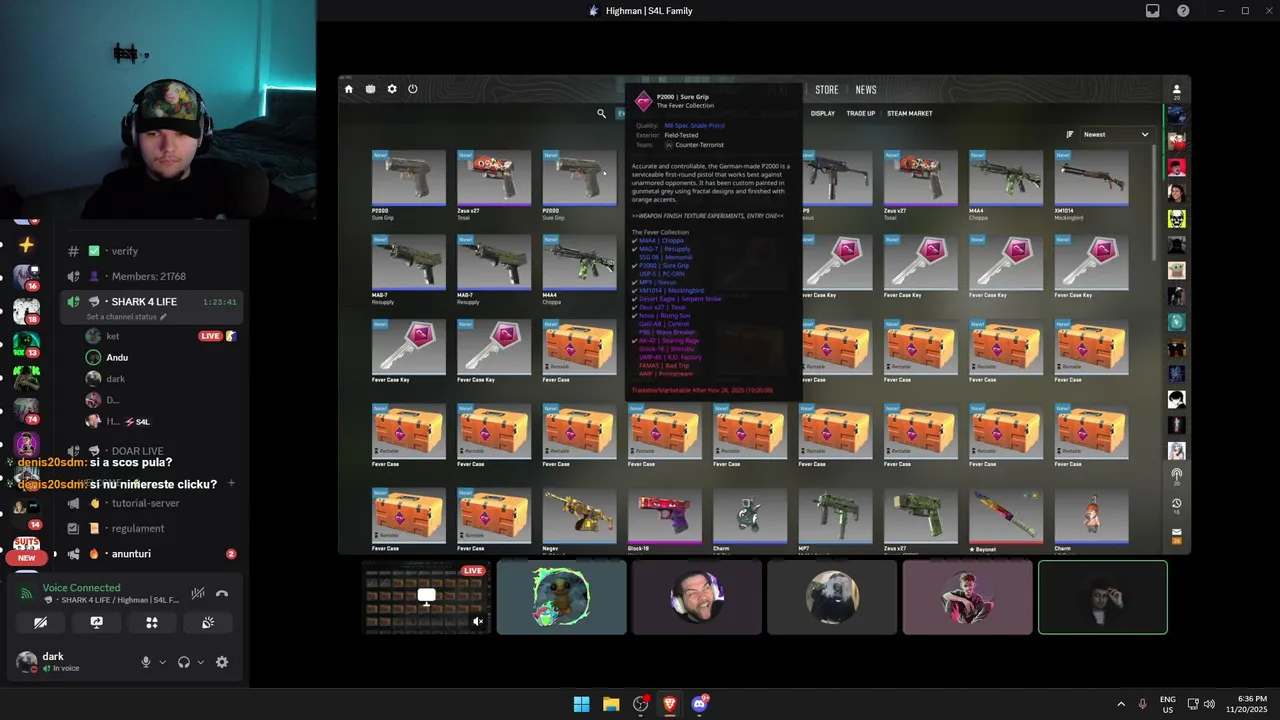
Task: Open the CS2 mail inbox icon
Action: [x=1177, y=533]
